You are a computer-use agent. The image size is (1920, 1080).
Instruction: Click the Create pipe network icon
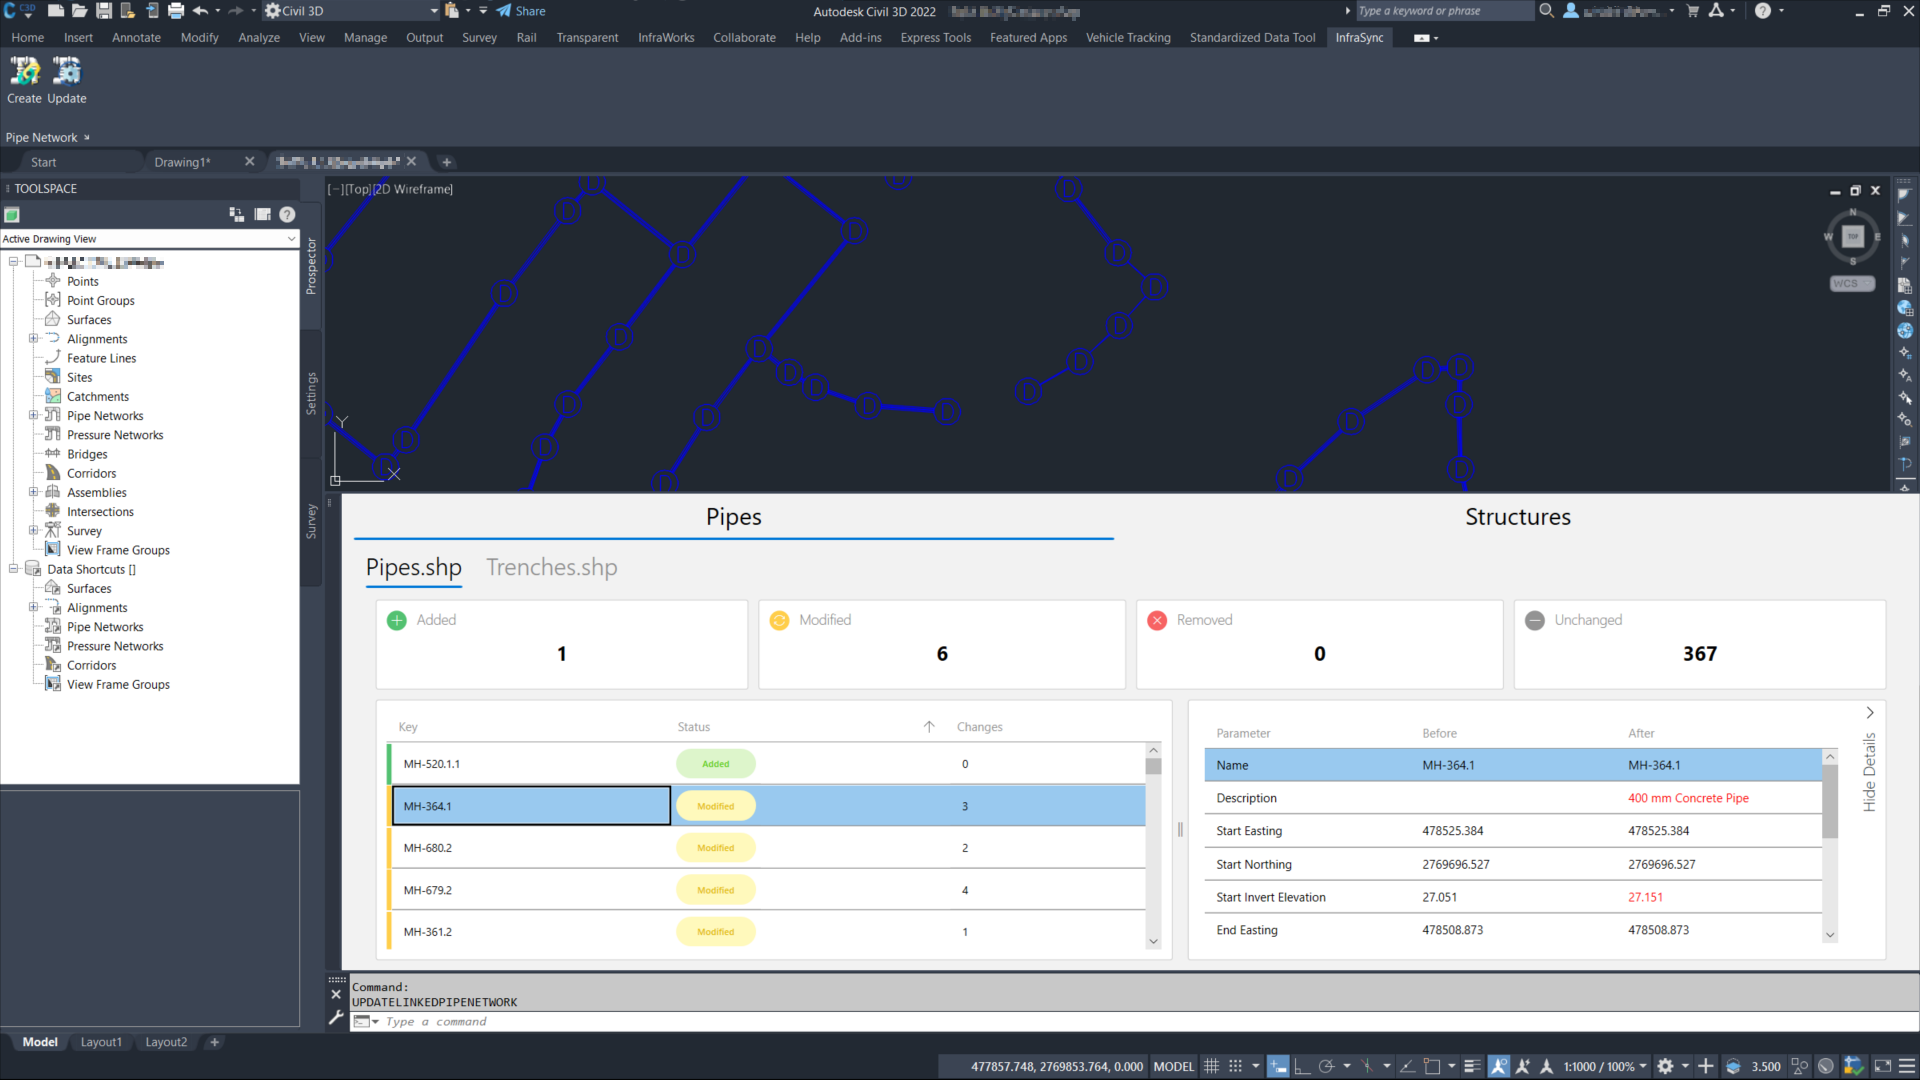(x=24, y=72)
